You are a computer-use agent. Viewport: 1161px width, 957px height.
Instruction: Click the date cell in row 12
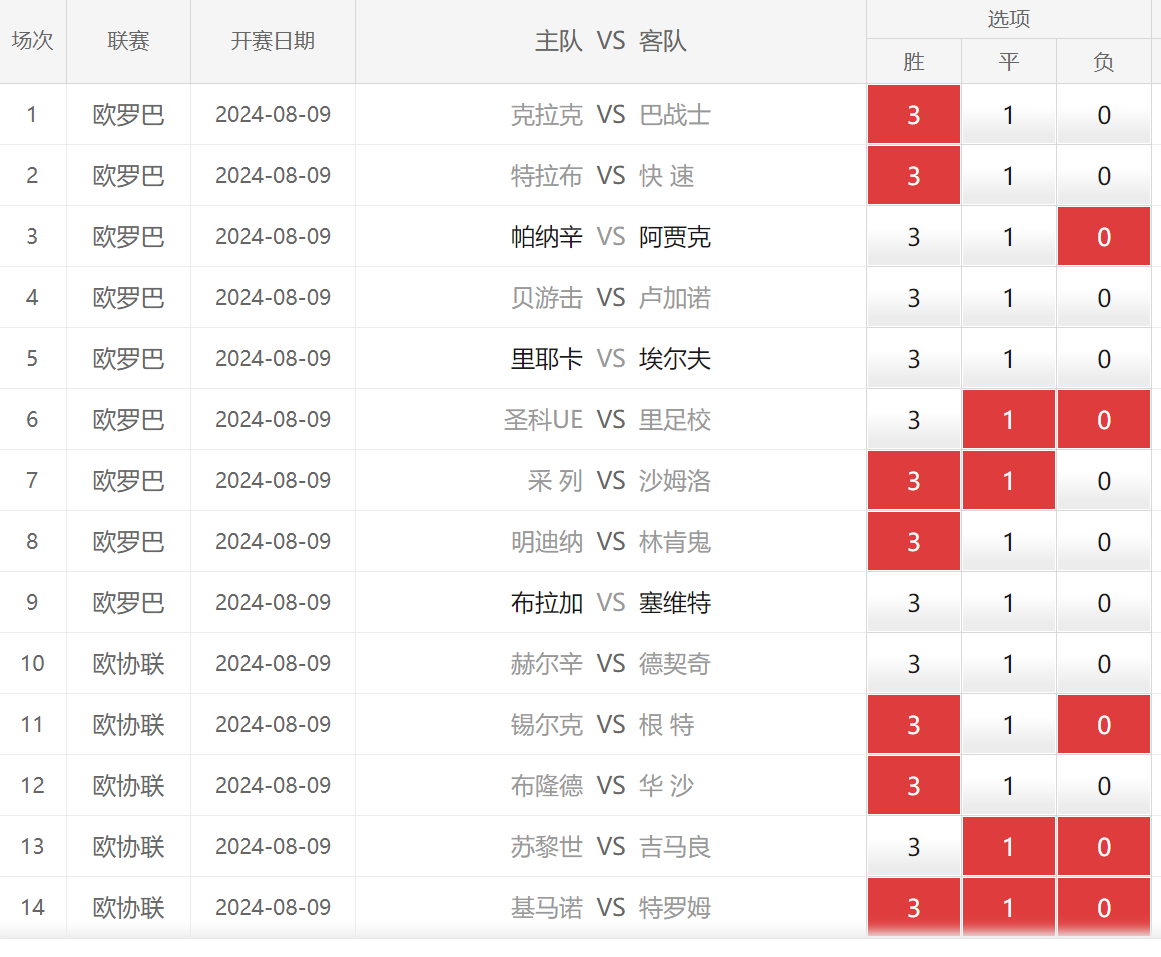pos(272,785)
